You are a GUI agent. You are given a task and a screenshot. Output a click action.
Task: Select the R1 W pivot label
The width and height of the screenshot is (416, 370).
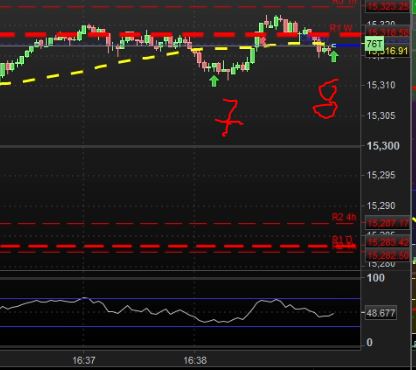click(x=341, y=28)
